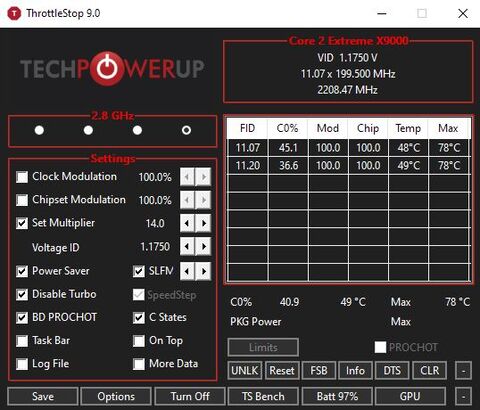Click the ThrottleStop app icon in title bar
The height and width of the screenshot is (410, 480).
[x=14, y=14]
